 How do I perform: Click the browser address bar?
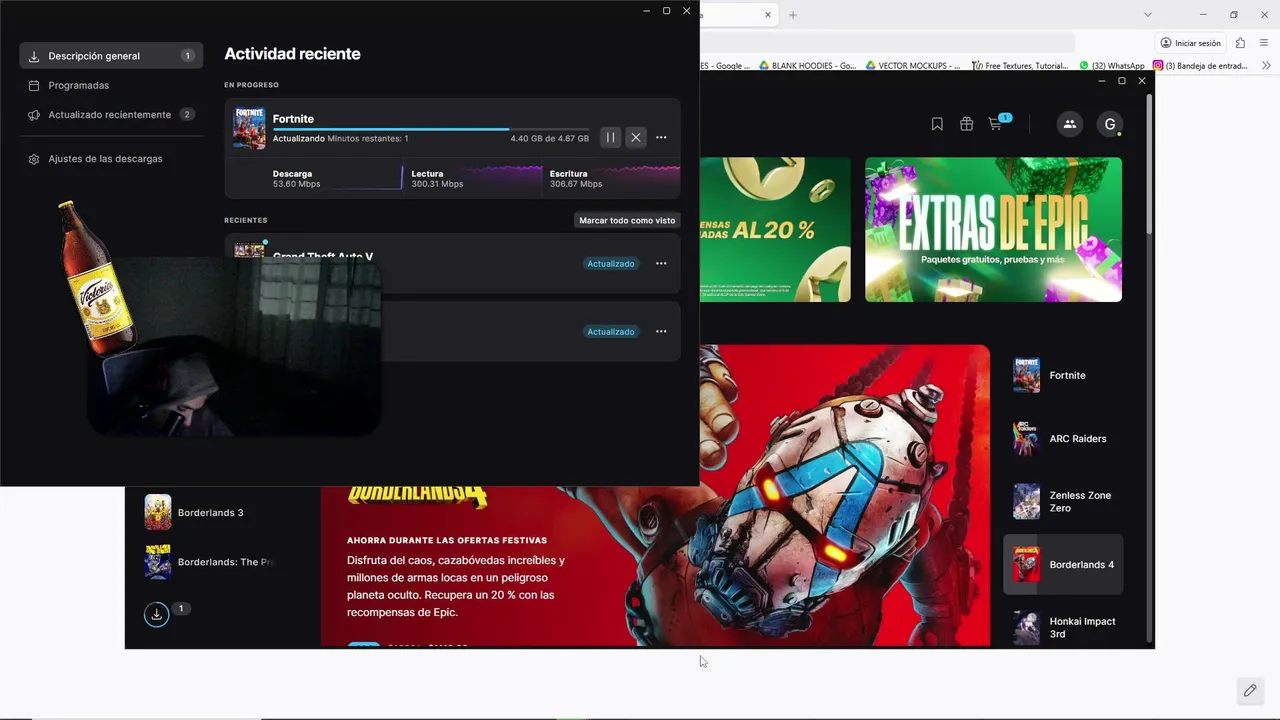point(885,43)
